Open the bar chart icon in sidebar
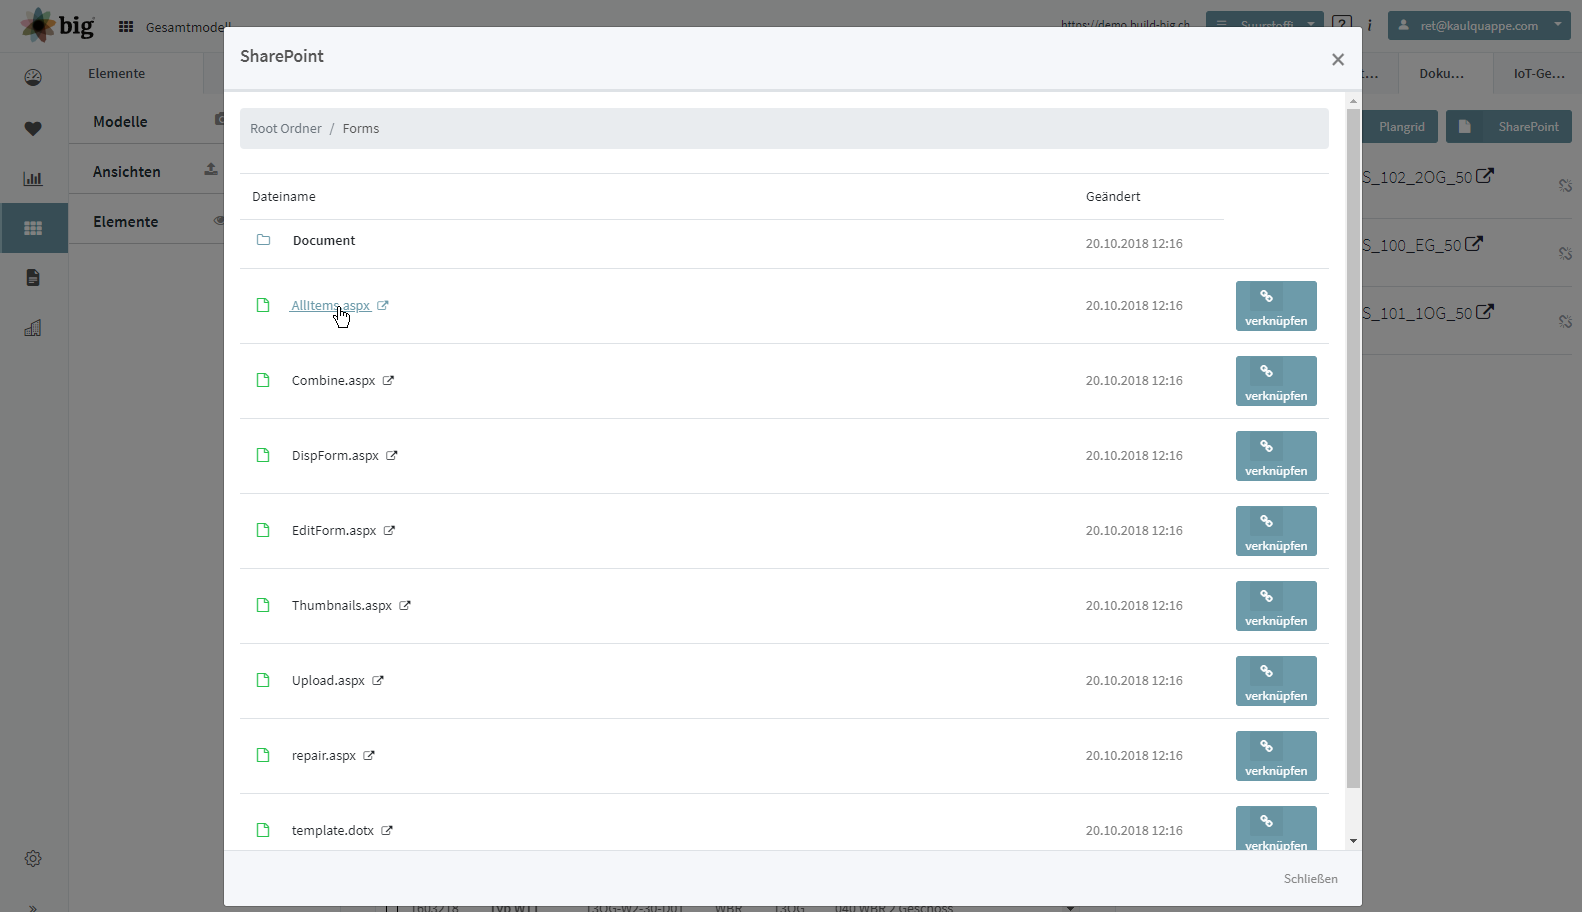This screenshot has width=1582, height=912. click(x=33, y=179)
